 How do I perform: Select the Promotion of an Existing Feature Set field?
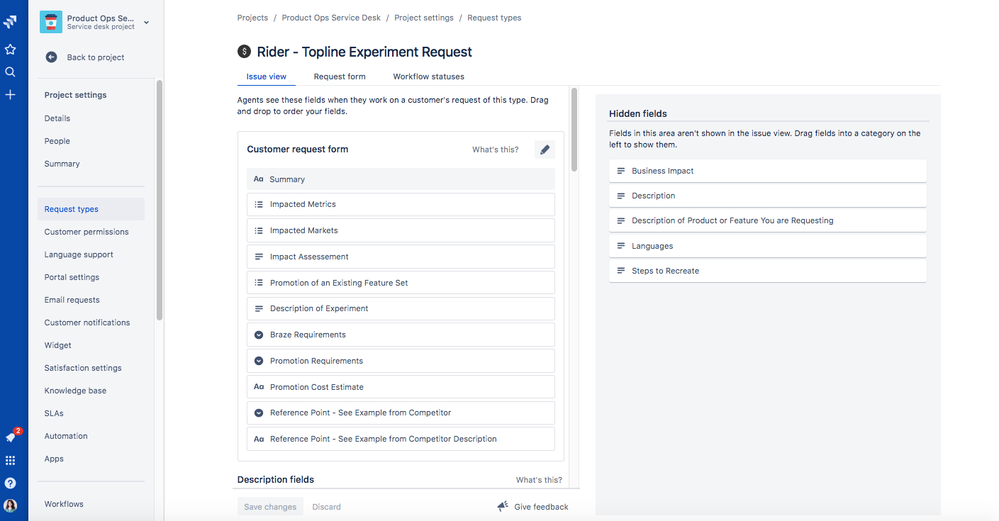(401, 283)
